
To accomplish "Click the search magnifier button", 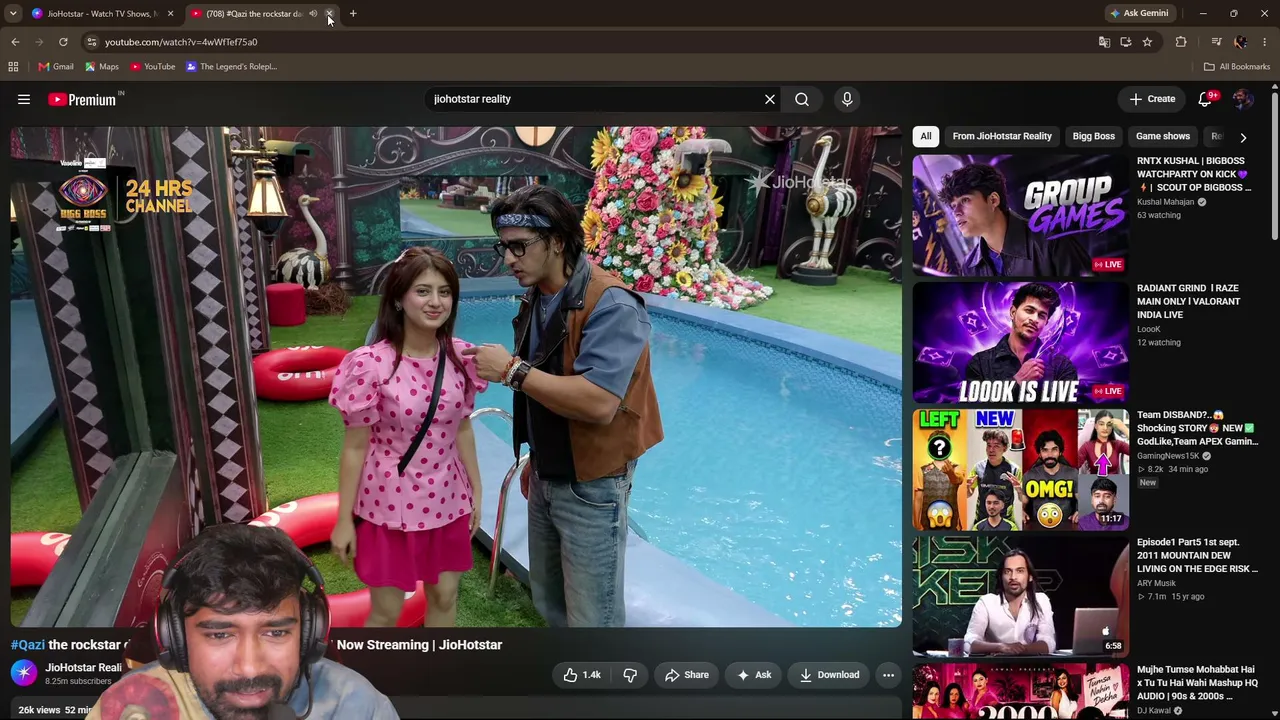I will coord(802,99).
